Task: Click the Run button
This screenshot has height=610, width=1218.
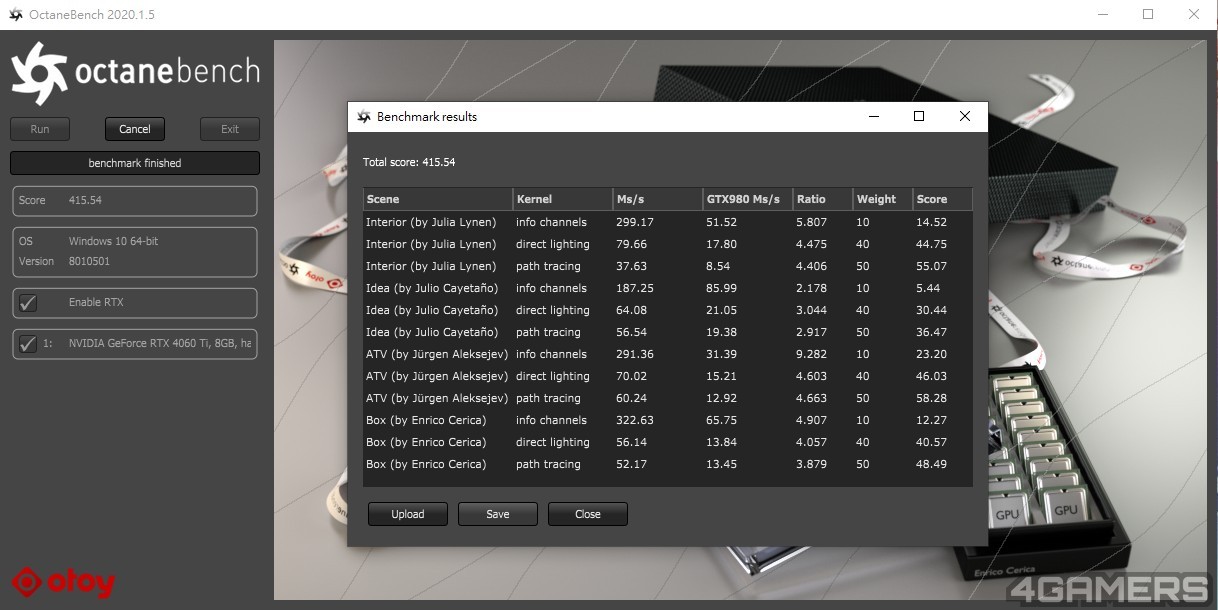Action: [x=40, y=129]
